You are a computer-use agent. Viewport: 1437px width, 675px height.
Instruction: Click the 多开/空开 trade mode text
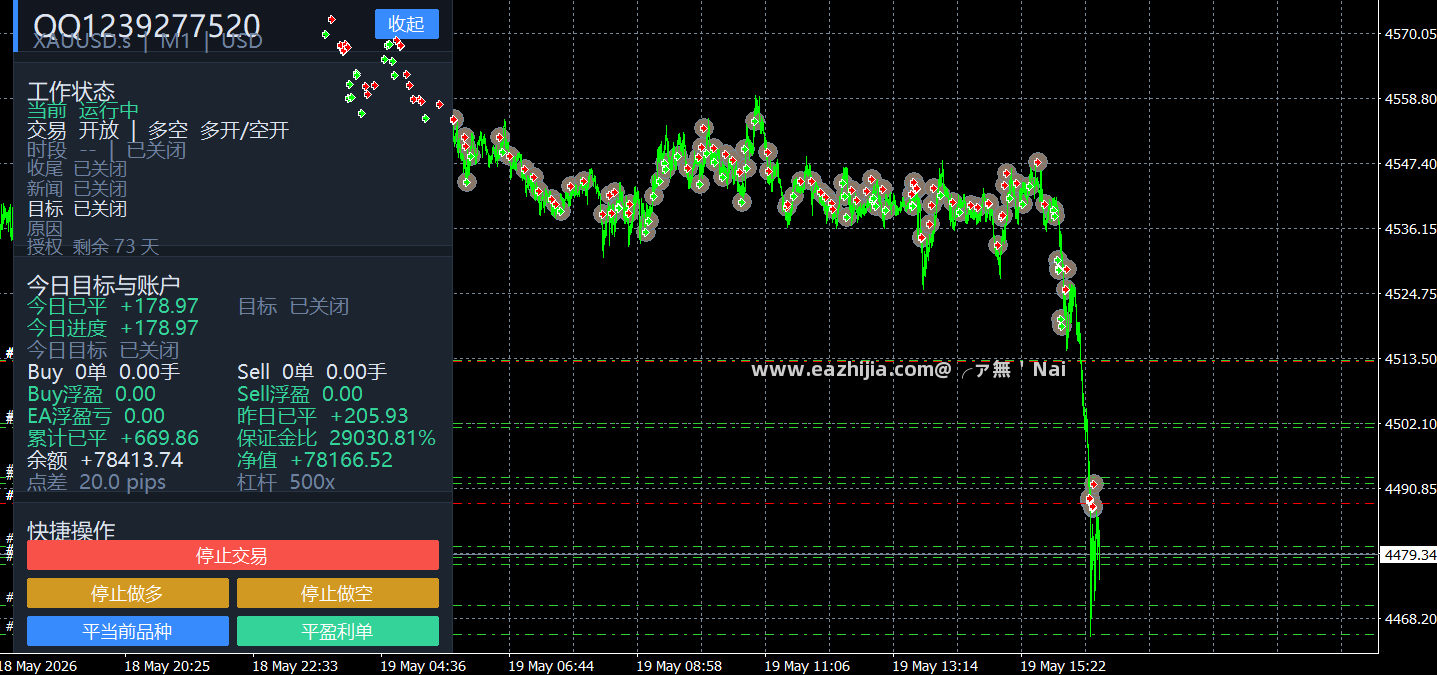point(244,130)
